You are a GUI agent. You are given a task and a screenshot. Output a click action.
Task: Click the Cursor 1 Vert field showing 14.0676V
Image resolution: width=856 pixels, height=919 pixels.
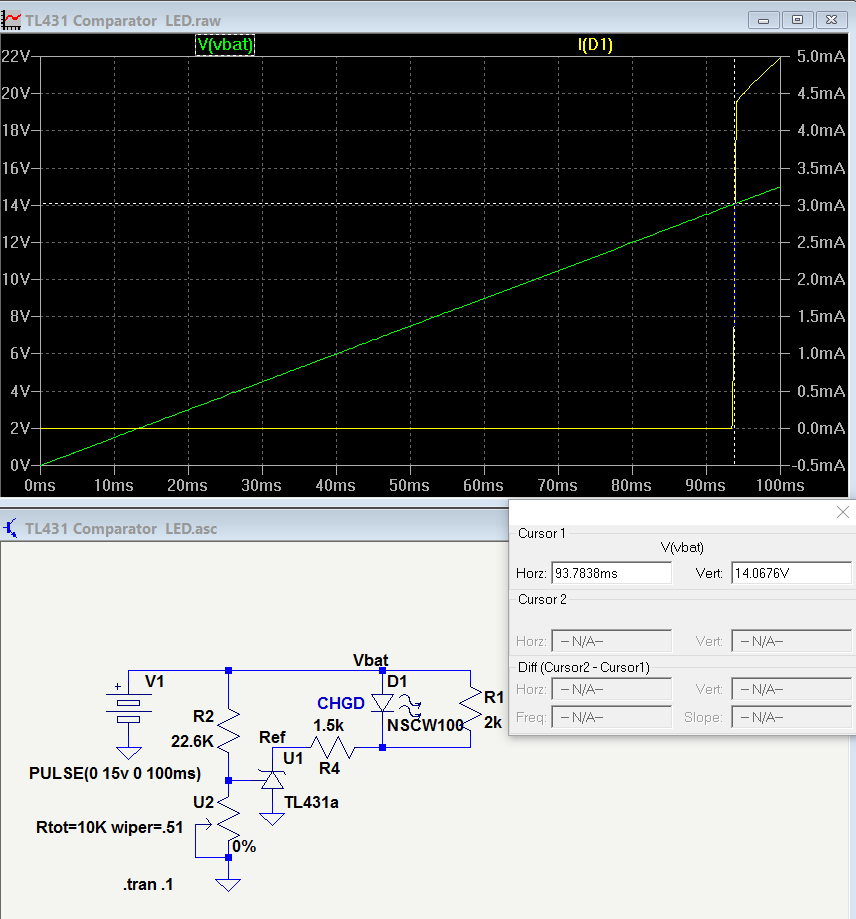[791, 573]
